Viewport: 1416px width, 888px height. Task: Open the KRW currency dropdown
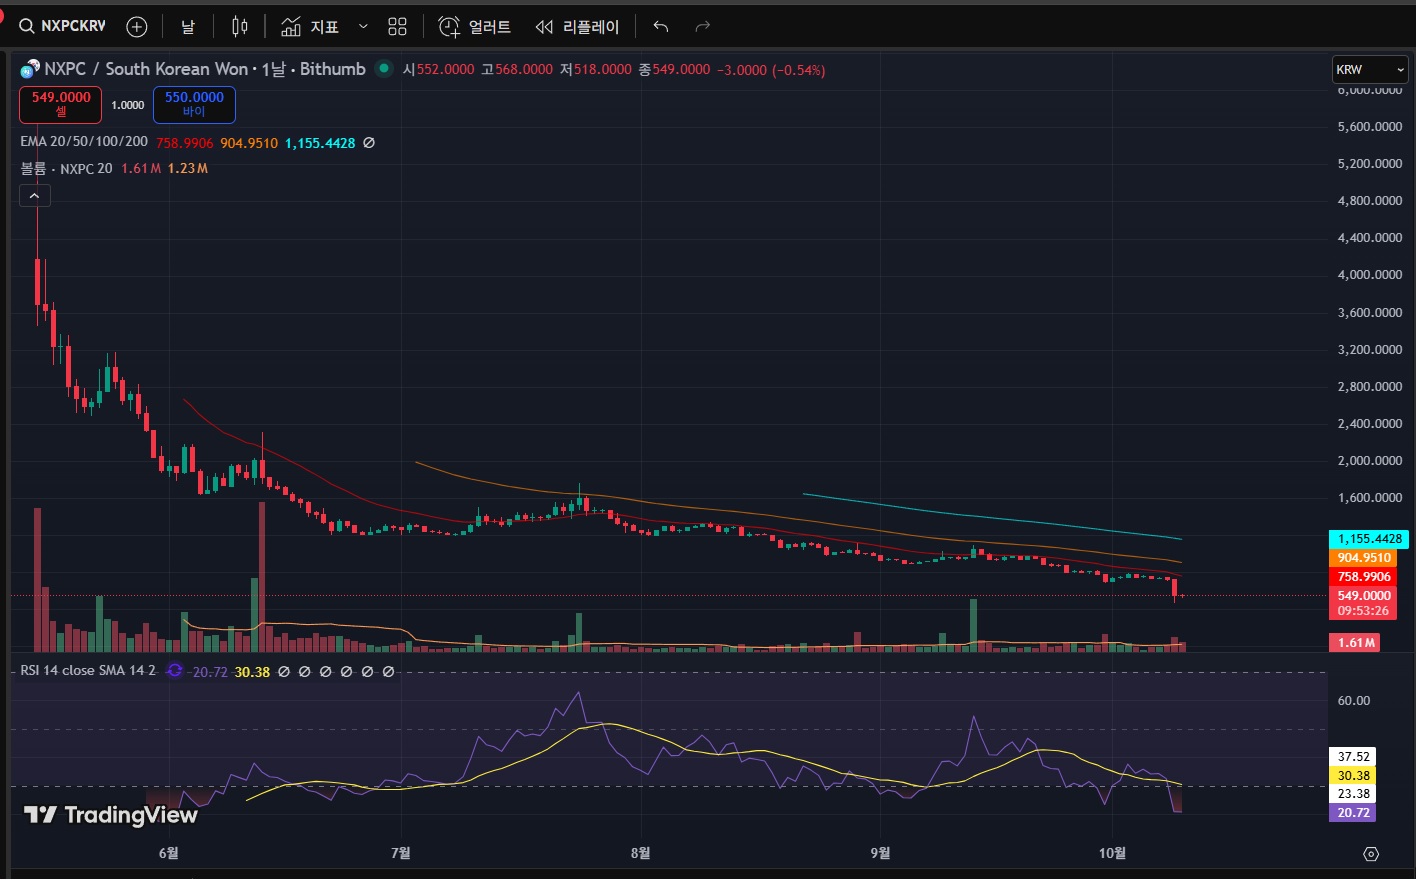click(x=1369, y=70)
